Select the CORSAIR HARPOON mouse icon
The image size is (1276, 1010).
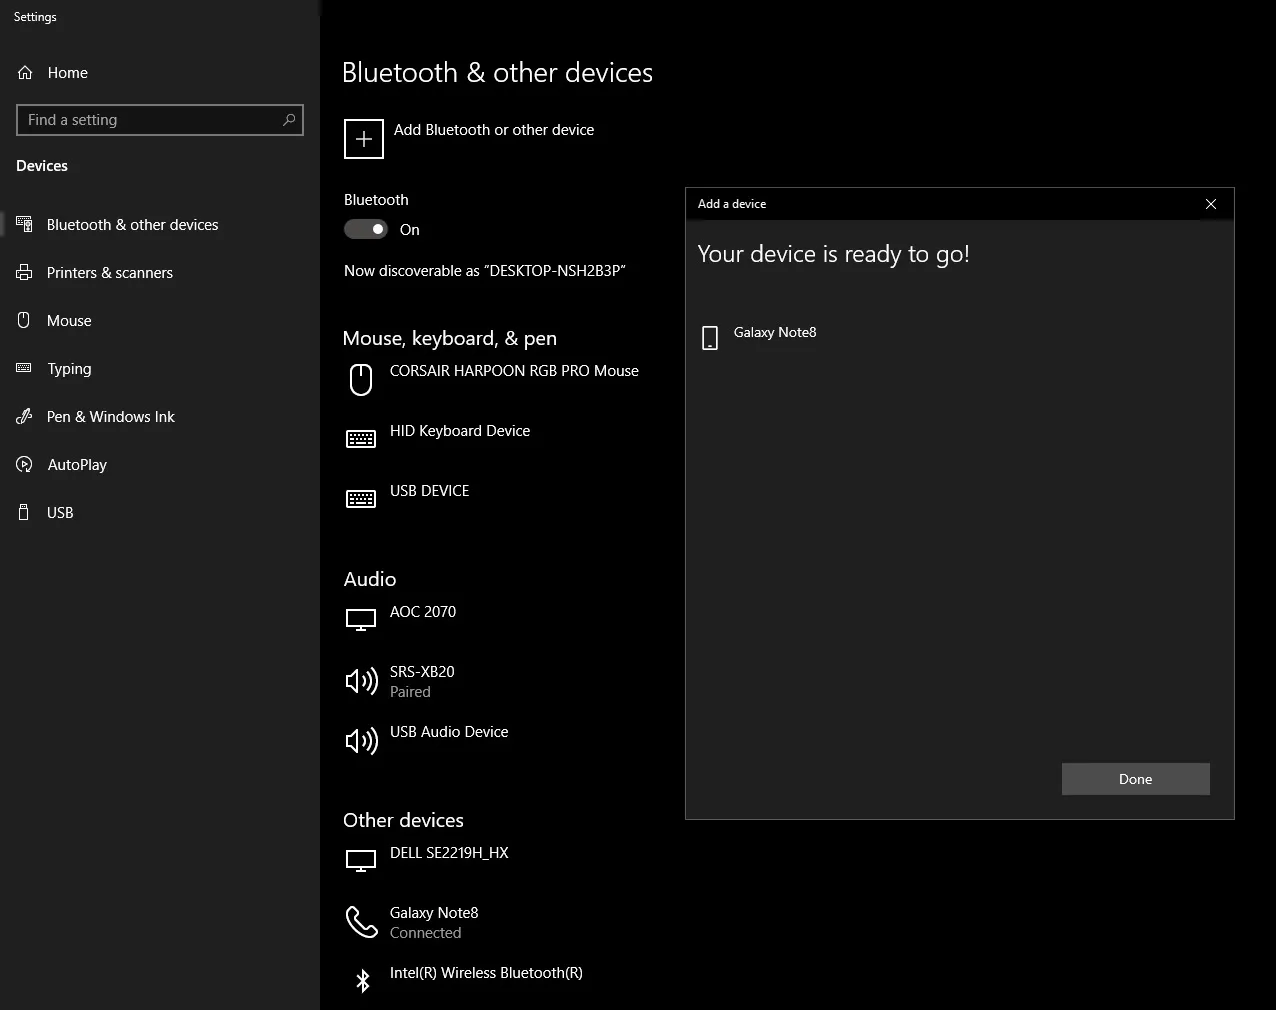[360, 380]
